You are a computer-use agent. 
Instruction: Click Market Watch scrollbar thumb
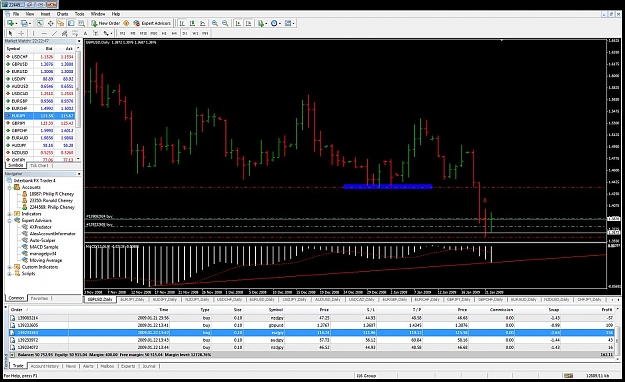click(x=79, y=89)
